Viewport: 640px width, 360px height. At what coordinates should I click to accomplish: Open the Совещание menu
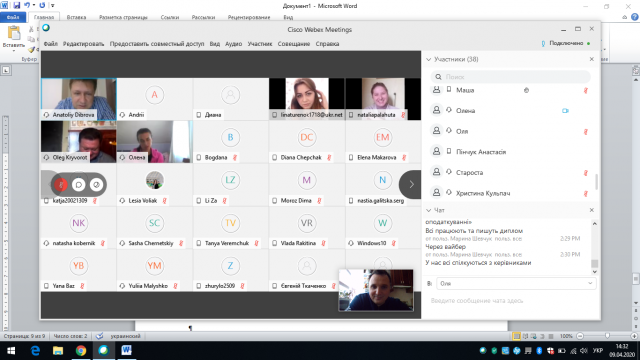coord(294,44)
